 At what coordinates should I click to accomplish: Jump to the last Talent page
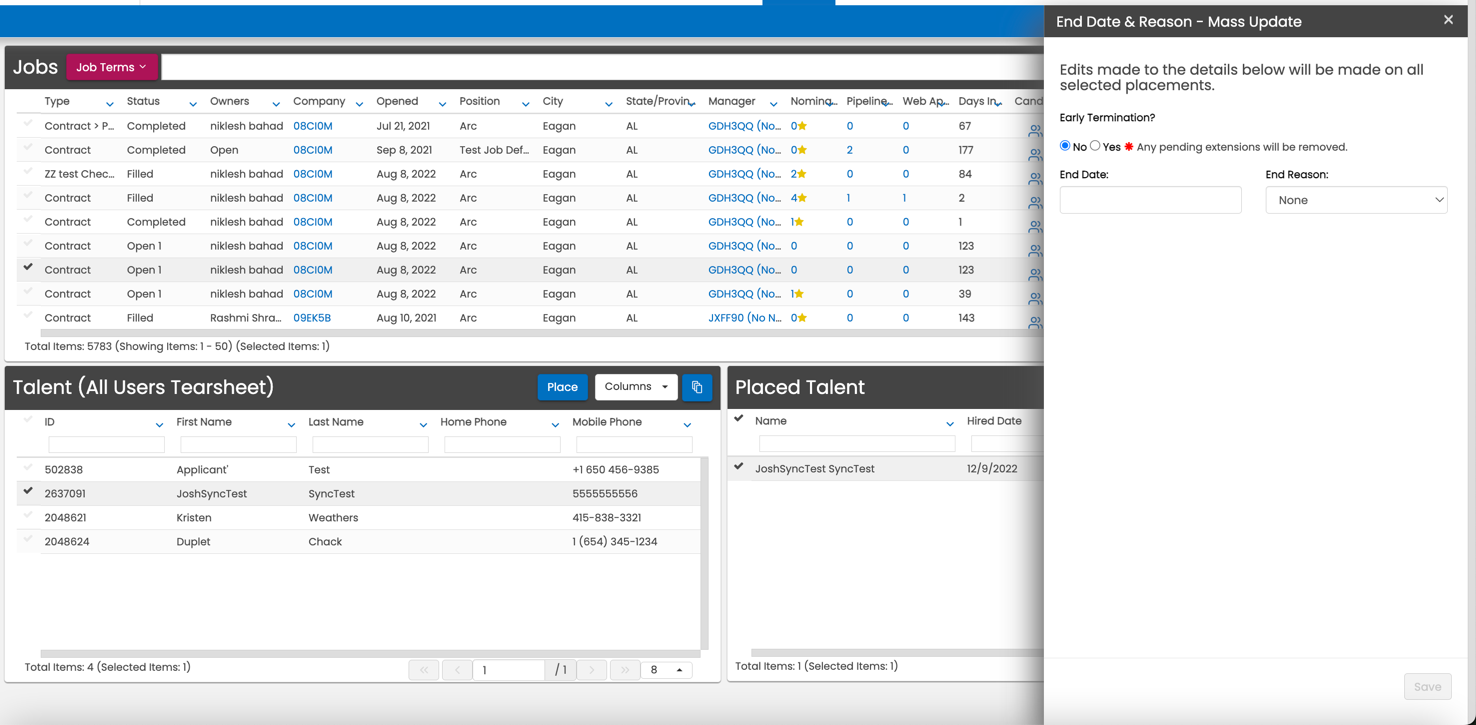(x=625, y=670)
